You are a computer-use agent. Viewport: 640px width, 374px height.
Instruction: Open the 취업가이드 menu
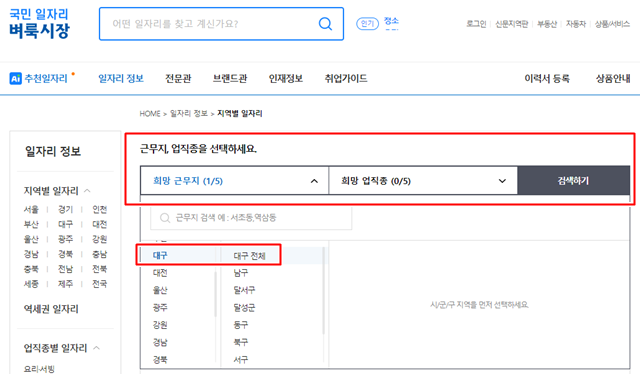[x=346, y=78]
